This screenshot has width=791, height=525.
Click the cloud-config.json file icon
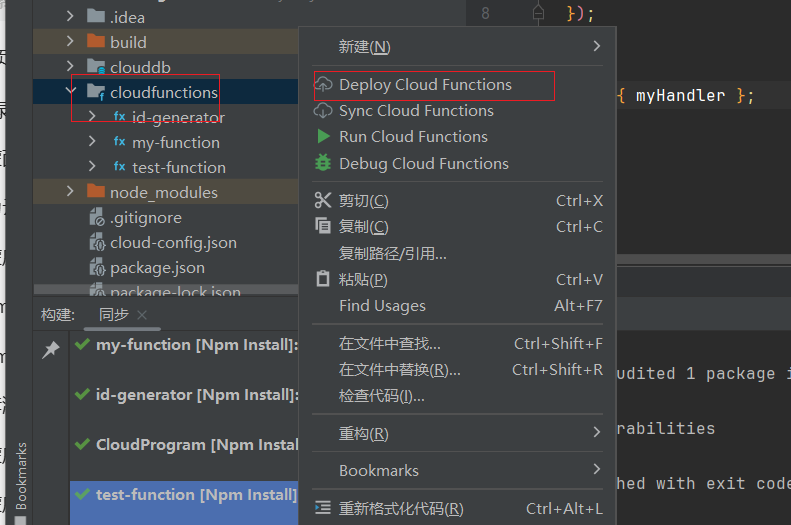(97, 243)
